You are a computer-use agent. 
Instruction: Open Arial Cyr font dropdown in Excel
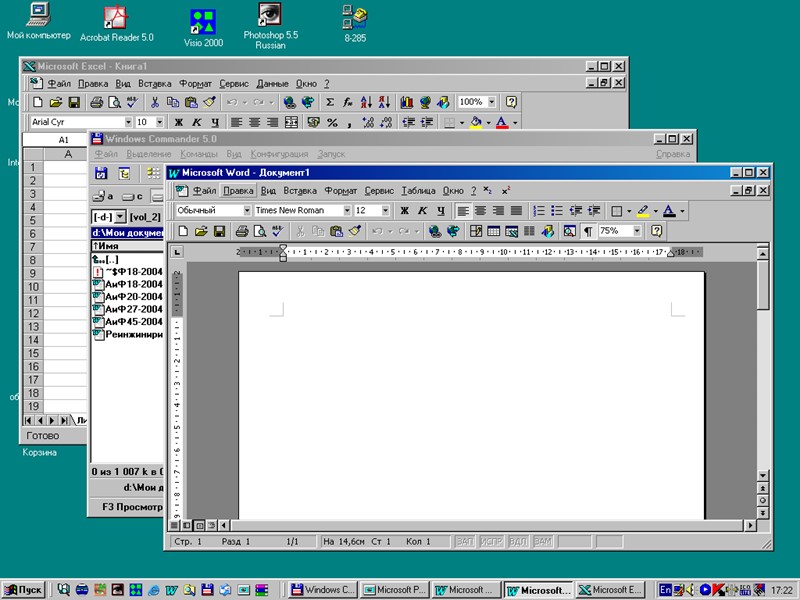pyautogui.click(x=129, y=122)
